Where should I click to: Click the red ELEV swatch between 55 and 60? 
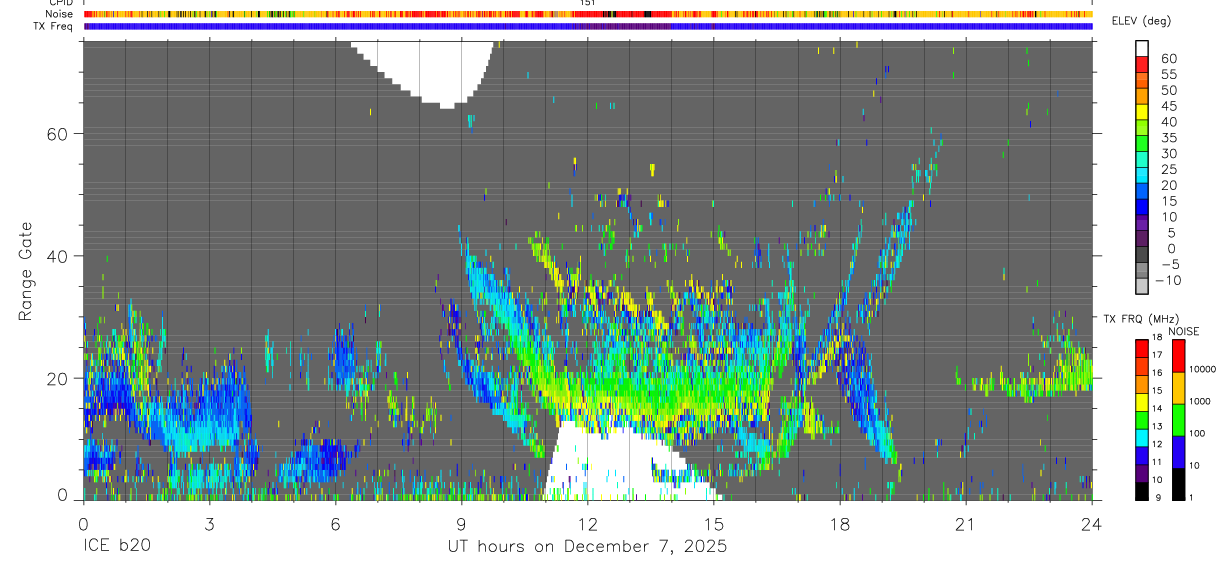[1142, 66]
